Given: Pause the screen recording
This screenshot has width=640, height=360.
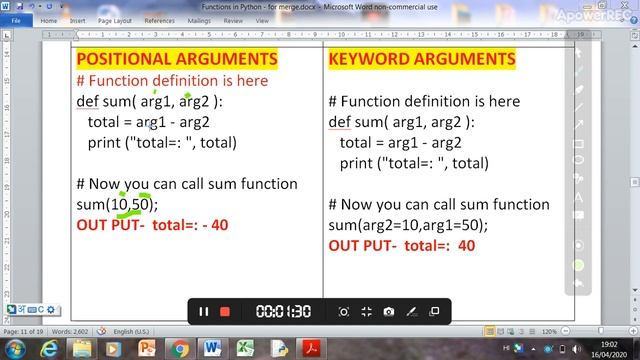Looking at the screenshot, I should tap(204, 312).
